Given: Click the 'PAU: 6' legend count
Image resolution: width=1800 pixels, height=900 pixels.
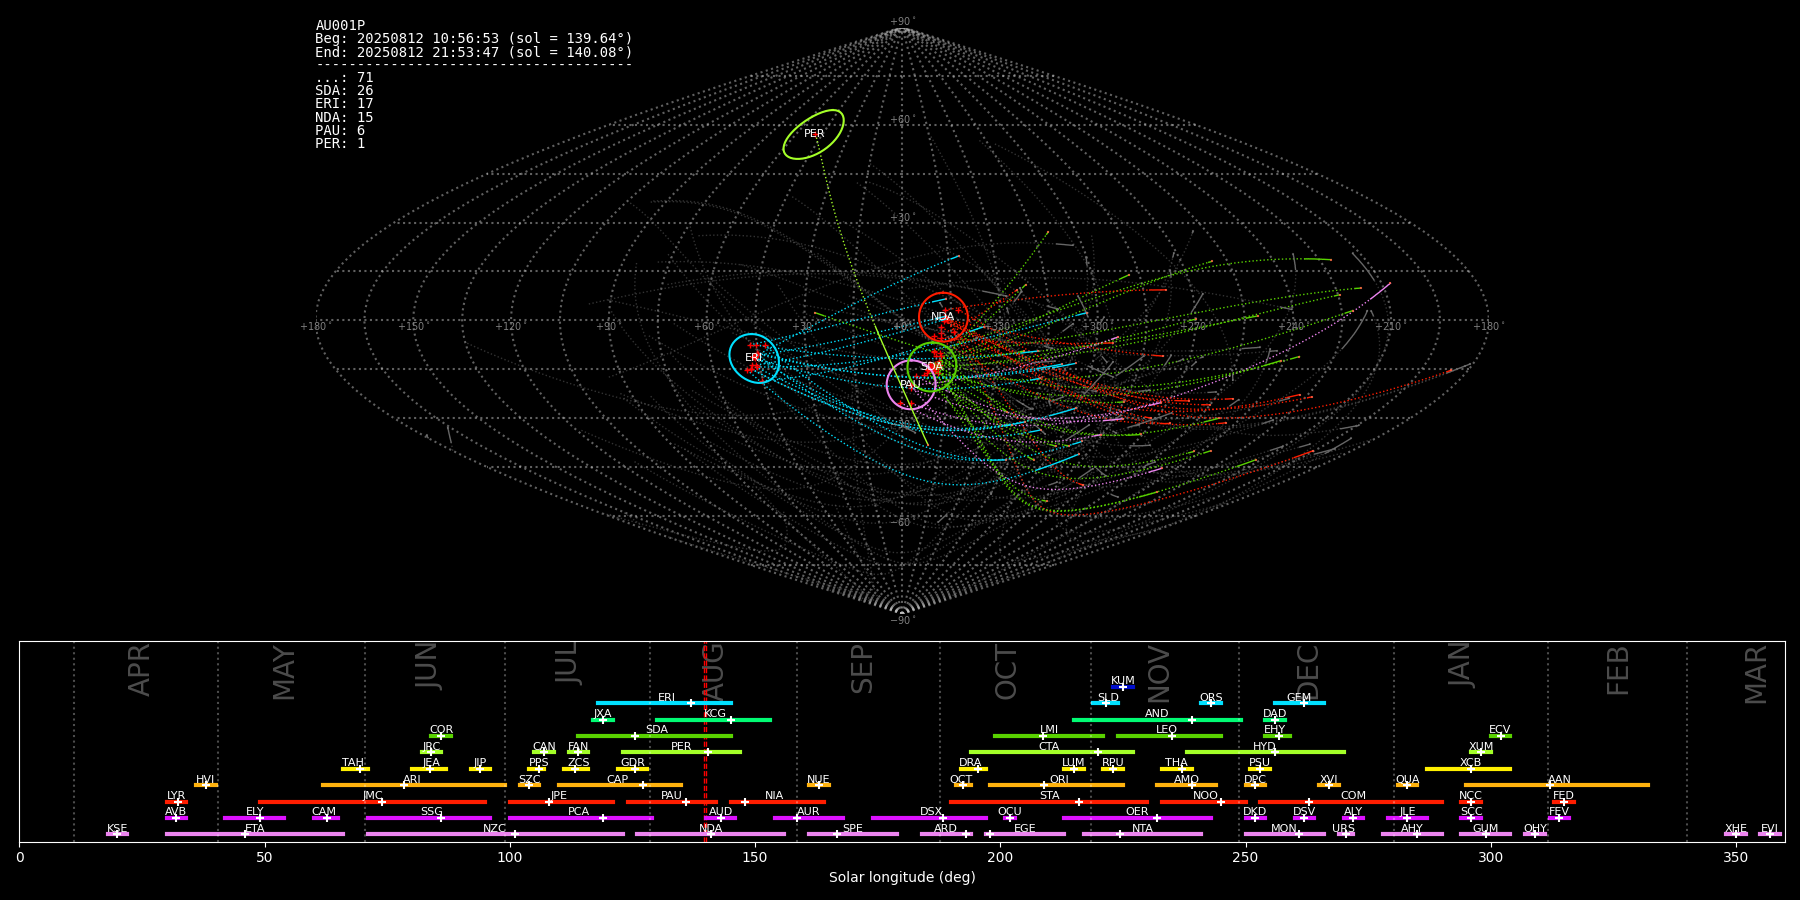Looking at the screenshot, I should click(x=340, y=131).
